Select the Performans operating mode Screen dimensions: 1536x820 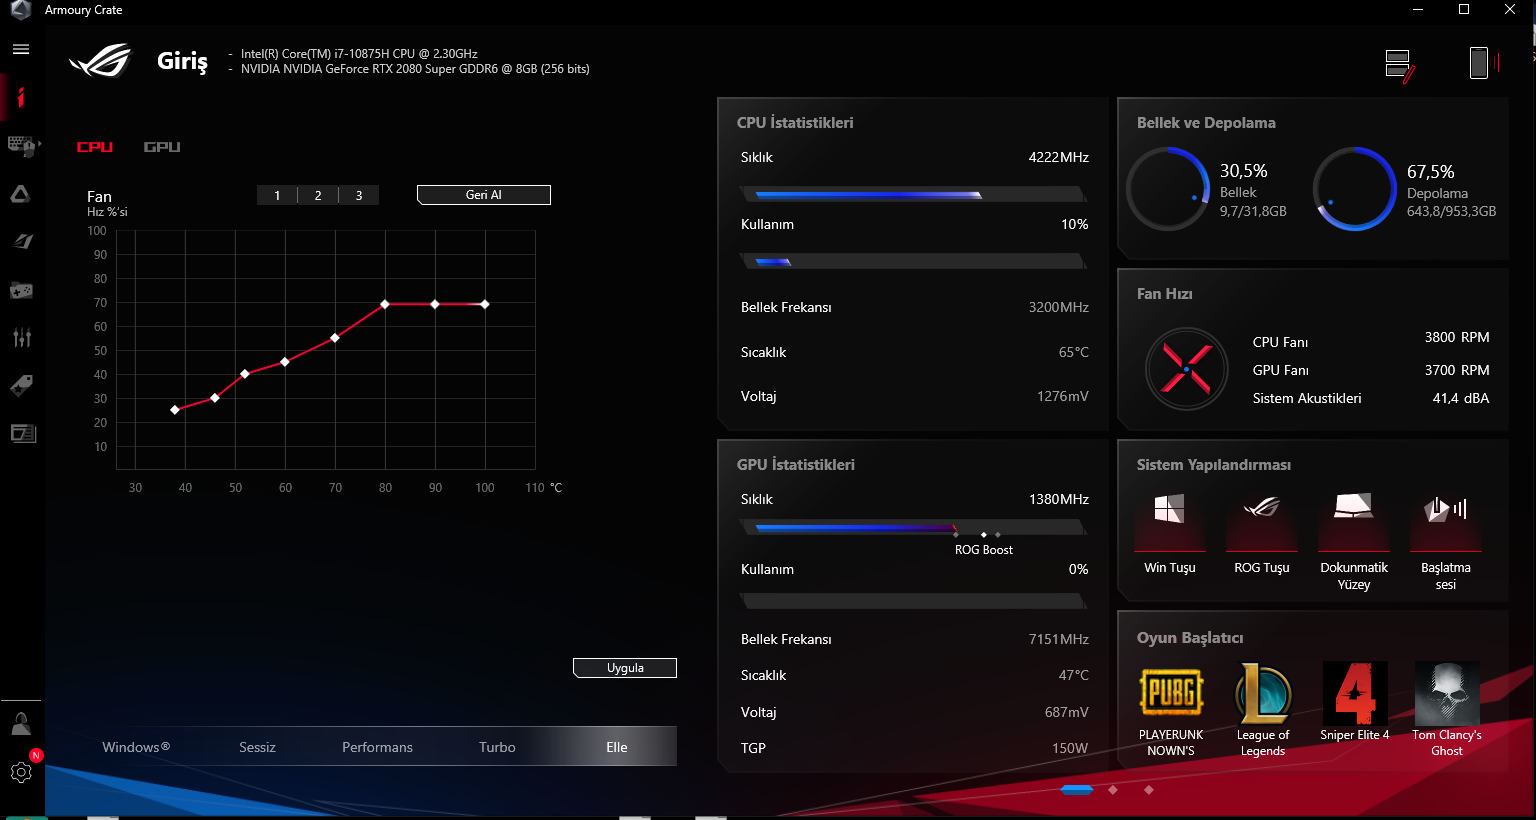coord(377,747)
